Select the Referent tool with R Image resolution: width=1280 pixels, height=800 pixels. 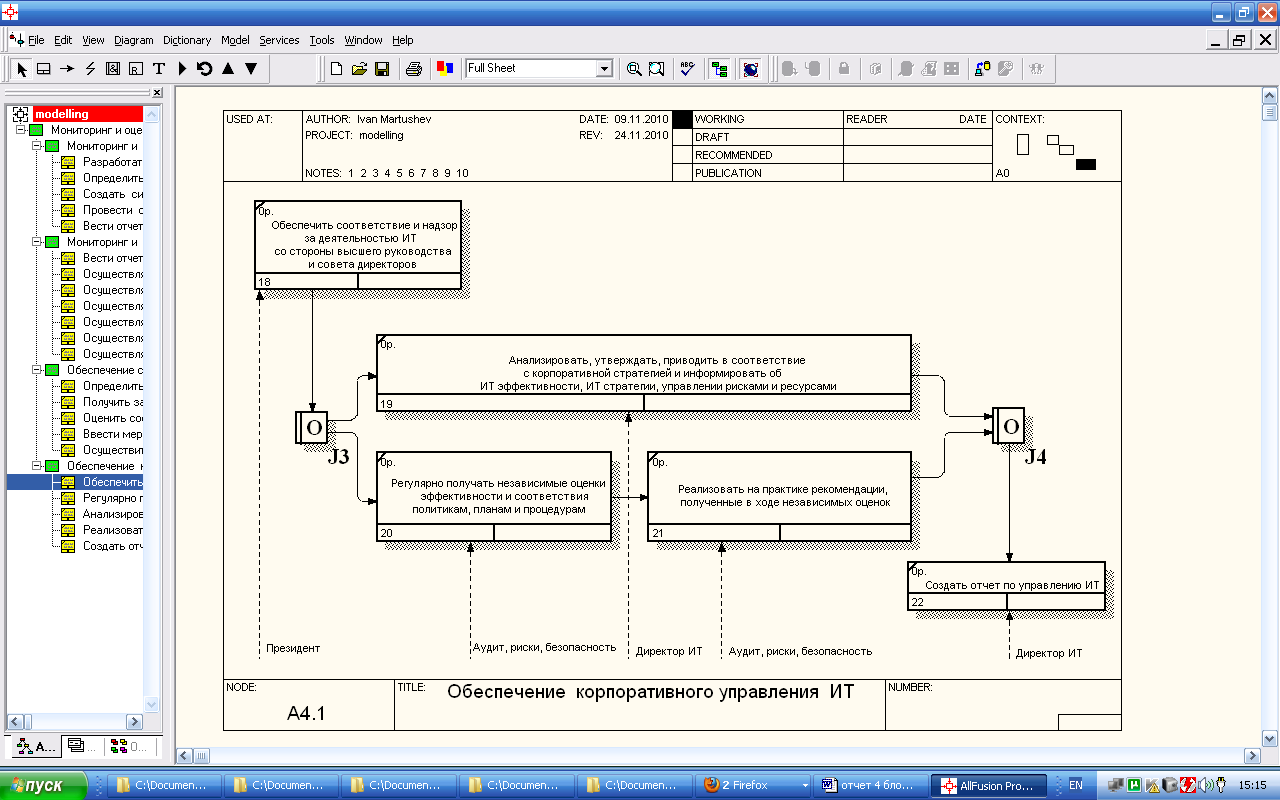tap(136, 69)
